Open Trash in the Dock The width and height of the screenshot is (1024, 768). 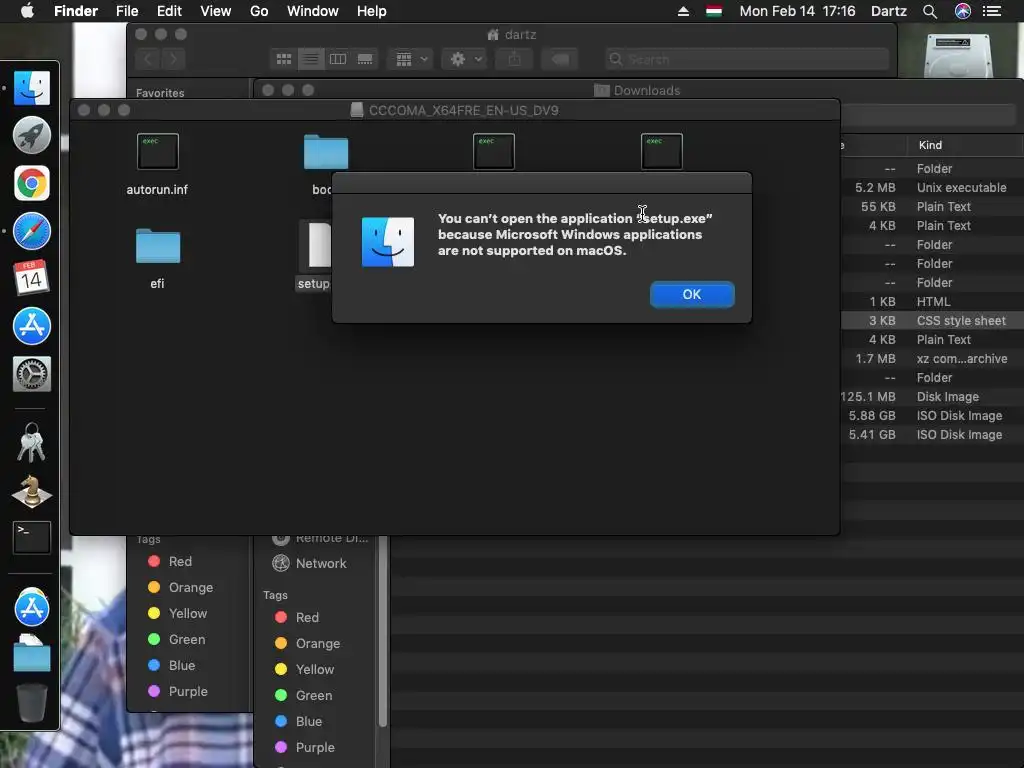(x=31, y=702)
